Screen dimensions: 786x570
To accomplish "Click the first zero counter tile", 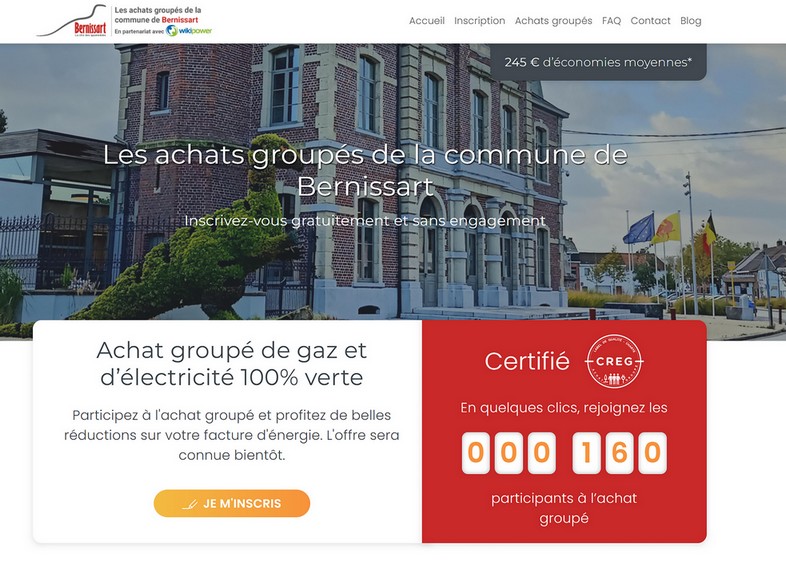I will click(x=475, y=453).
